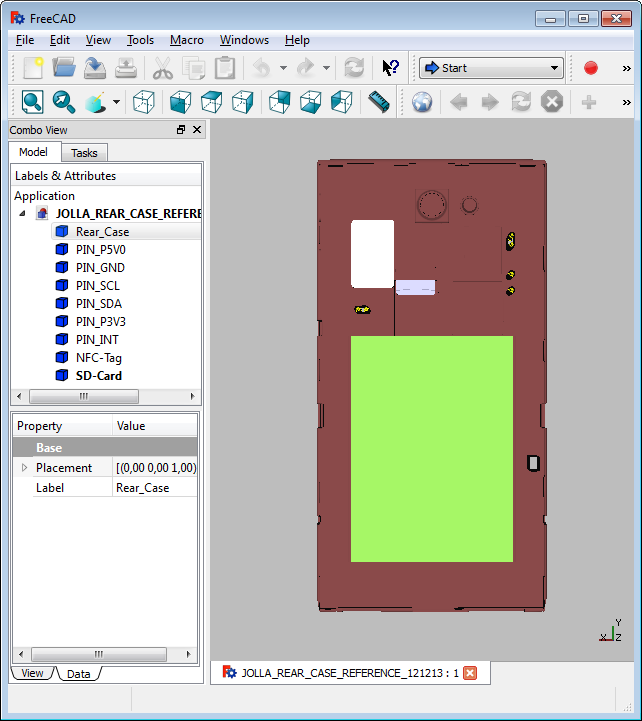The height and width of the screenshot is (721, 642).
Task: Open the View menu
Action: point(98,40)
